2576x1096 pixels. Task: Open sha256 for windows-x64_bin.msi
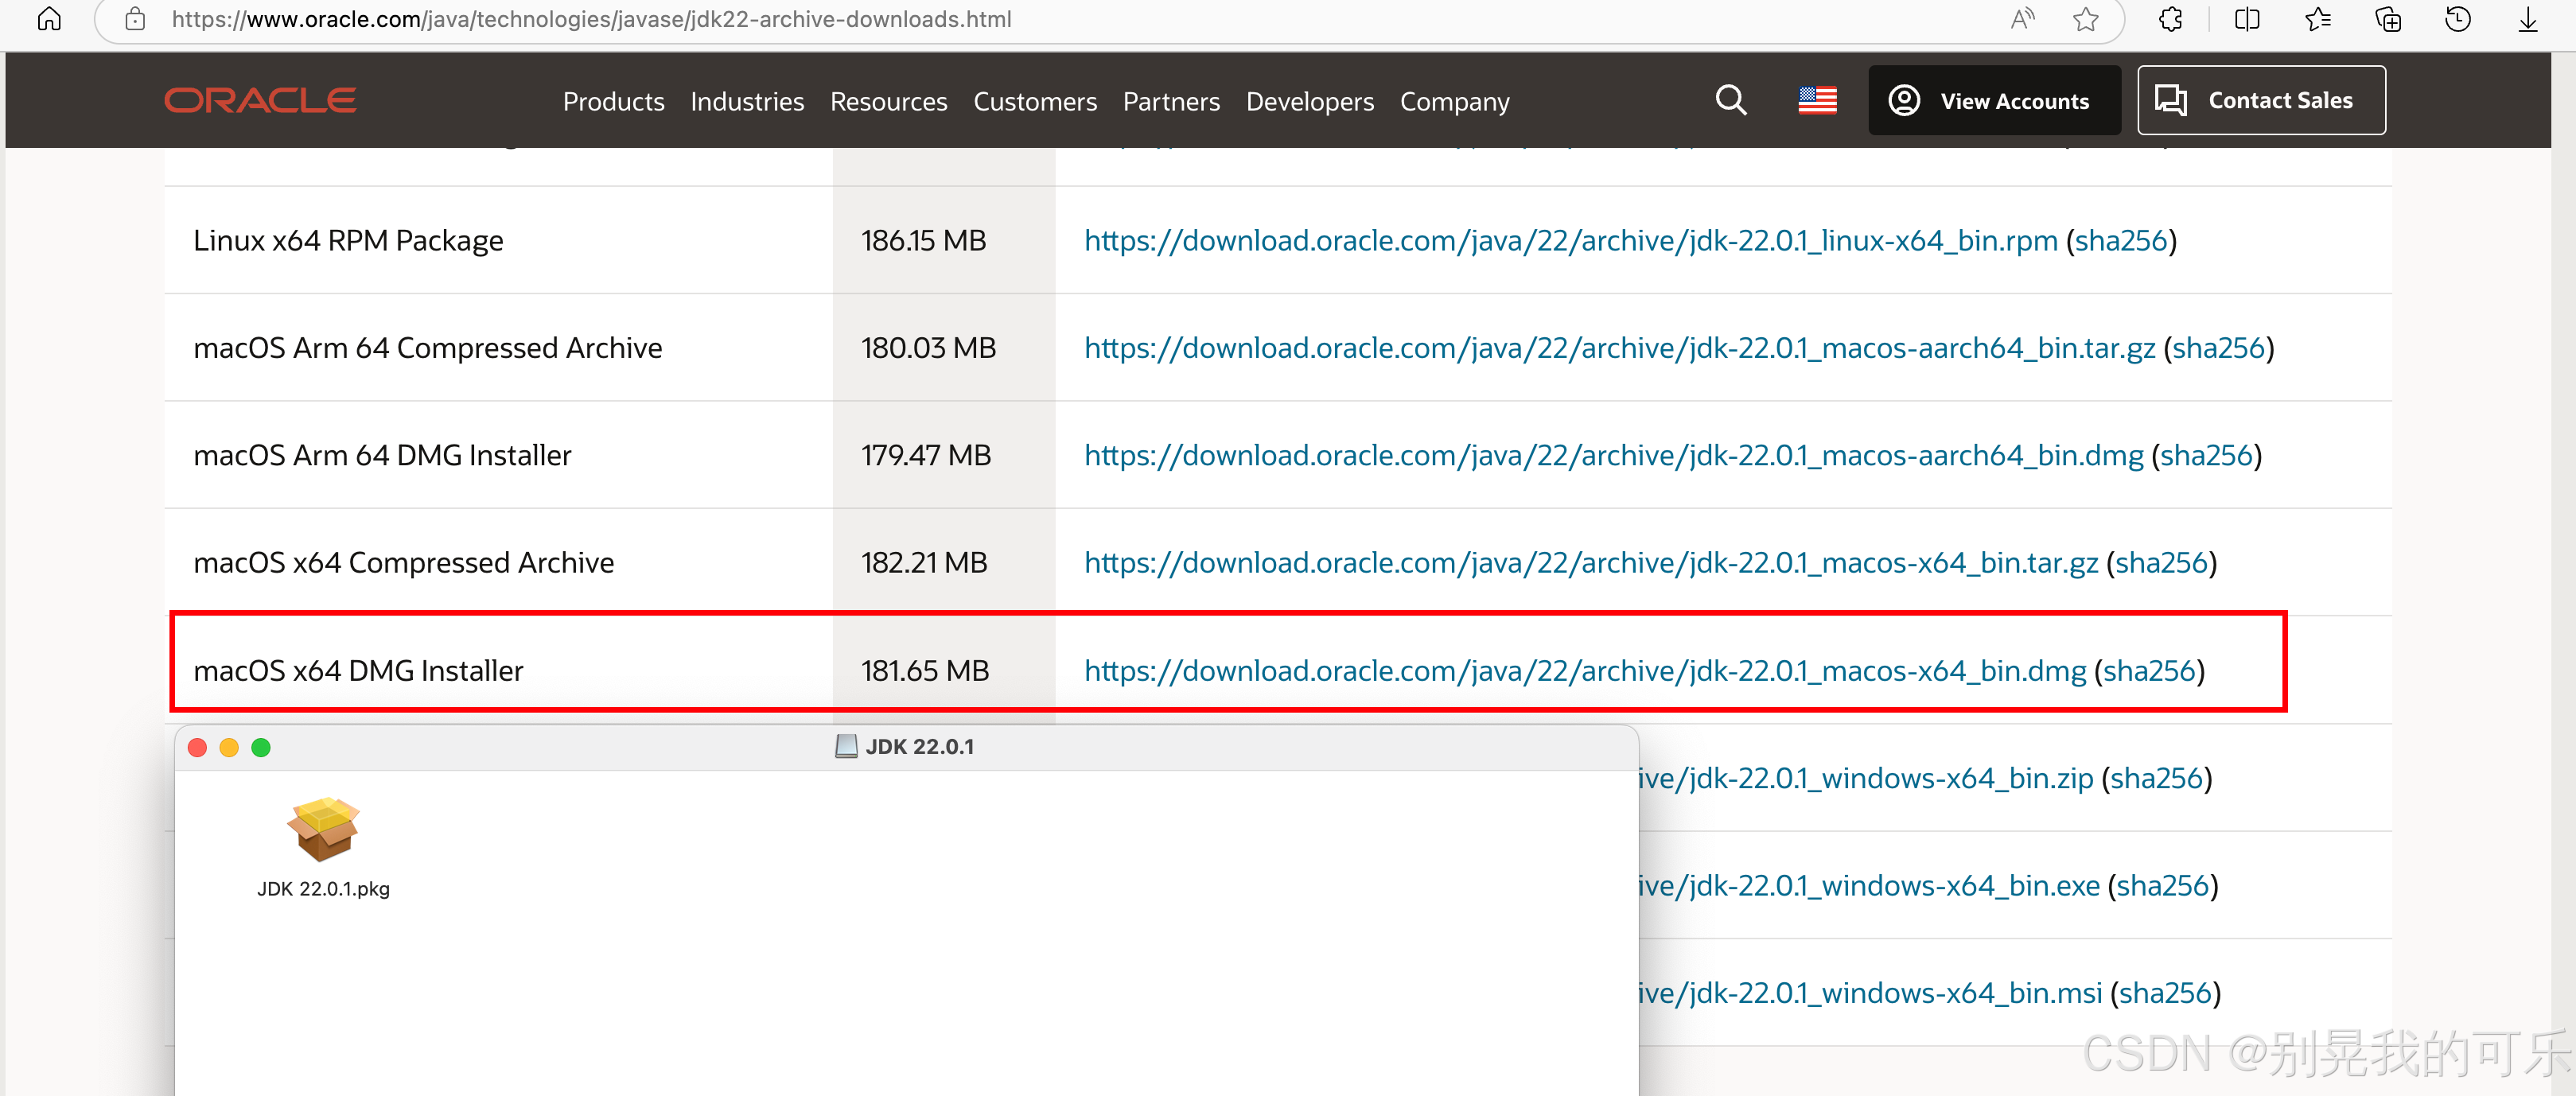[x=2165, y=992]
